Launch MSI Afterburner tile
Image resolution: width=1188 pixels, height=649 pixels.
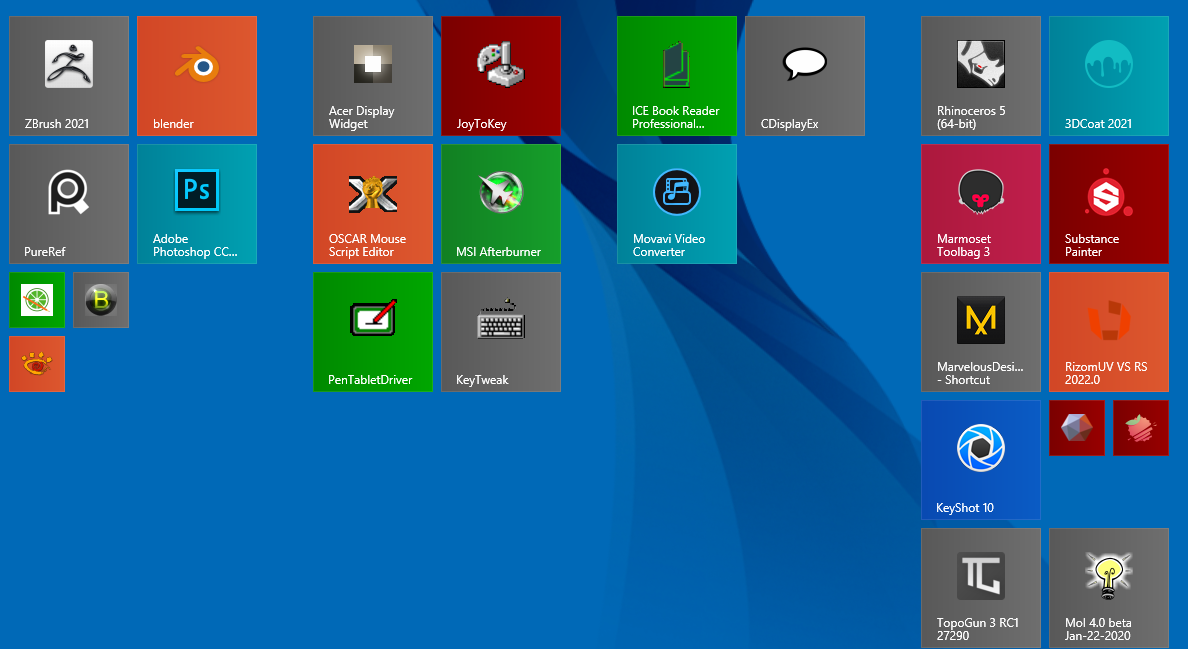coord(501,204)
